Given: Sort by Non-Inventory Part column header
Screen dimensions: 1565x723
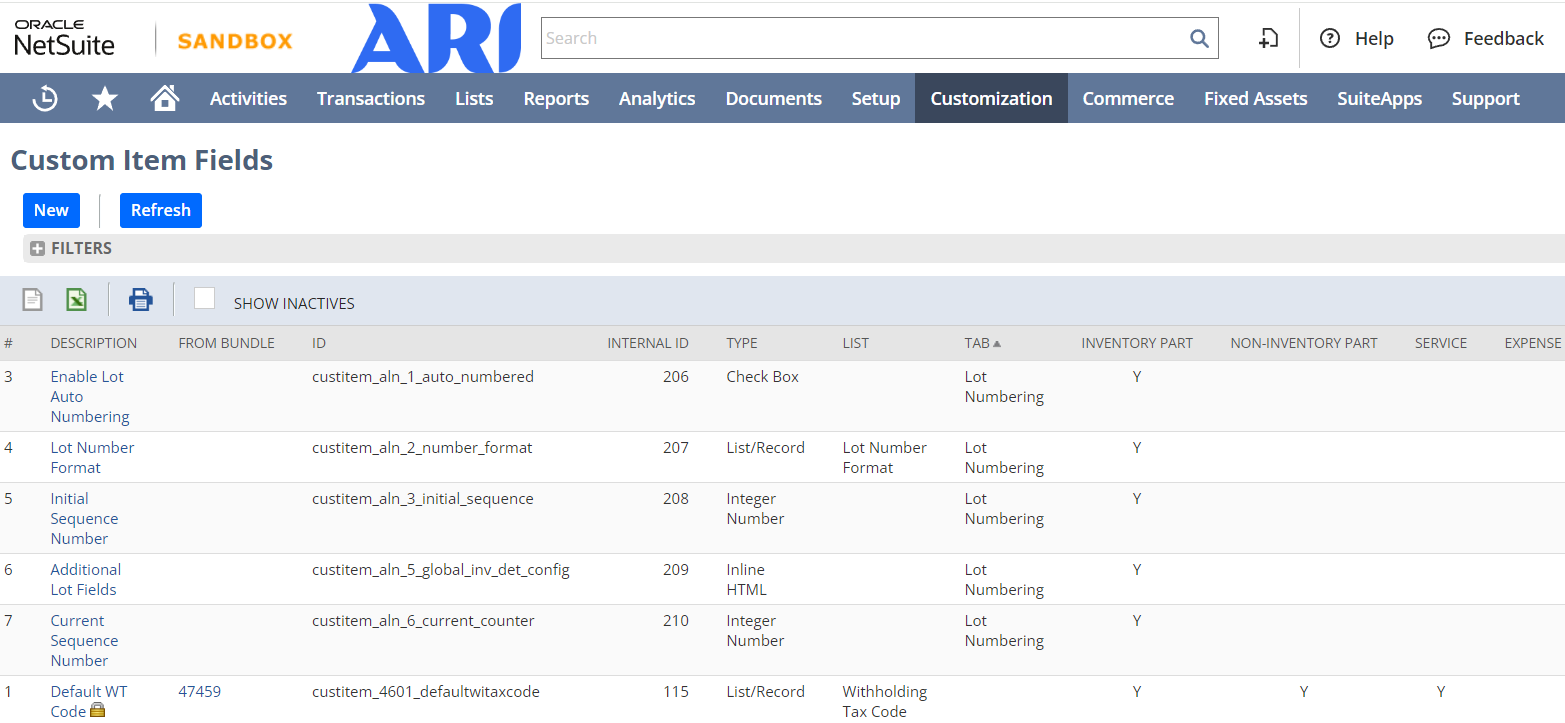Looking at the screenshot, I should click(x=1304, y=343).
